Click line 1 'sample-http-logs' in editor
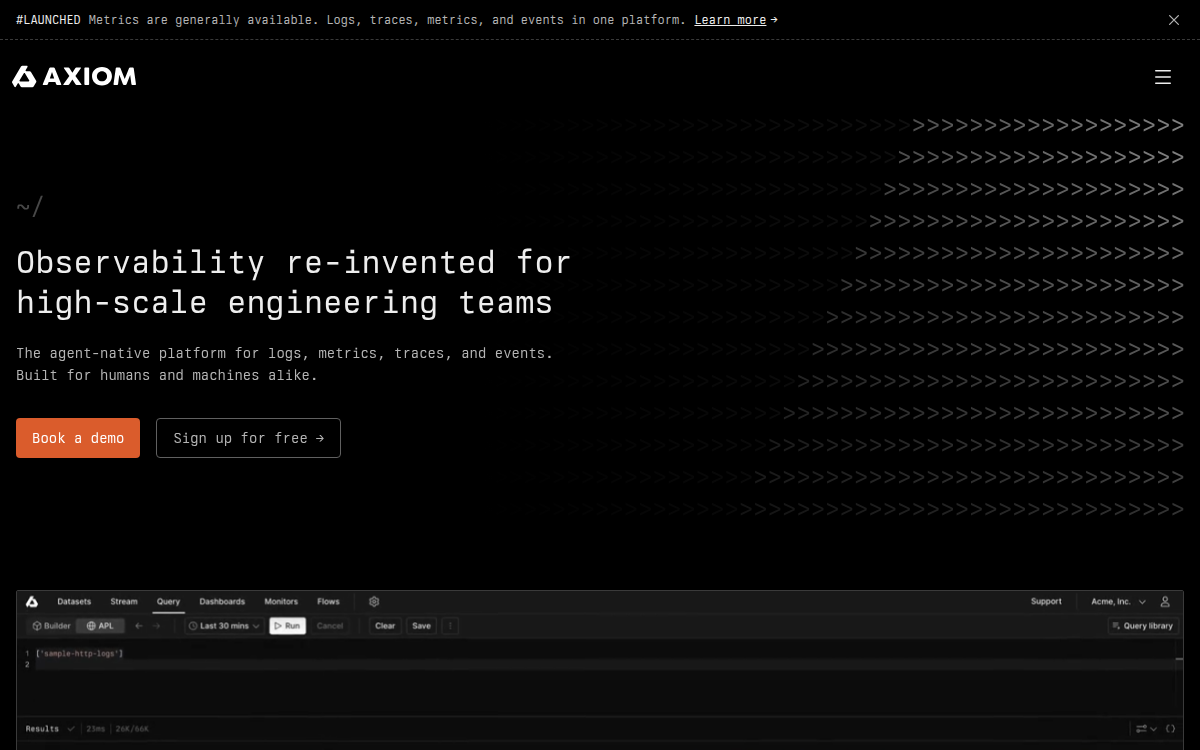 79,653
